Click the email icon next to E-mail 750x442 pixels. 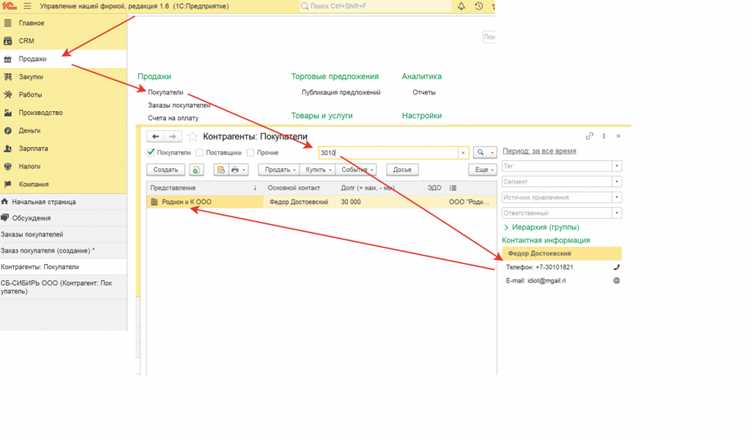coord(617,281)
